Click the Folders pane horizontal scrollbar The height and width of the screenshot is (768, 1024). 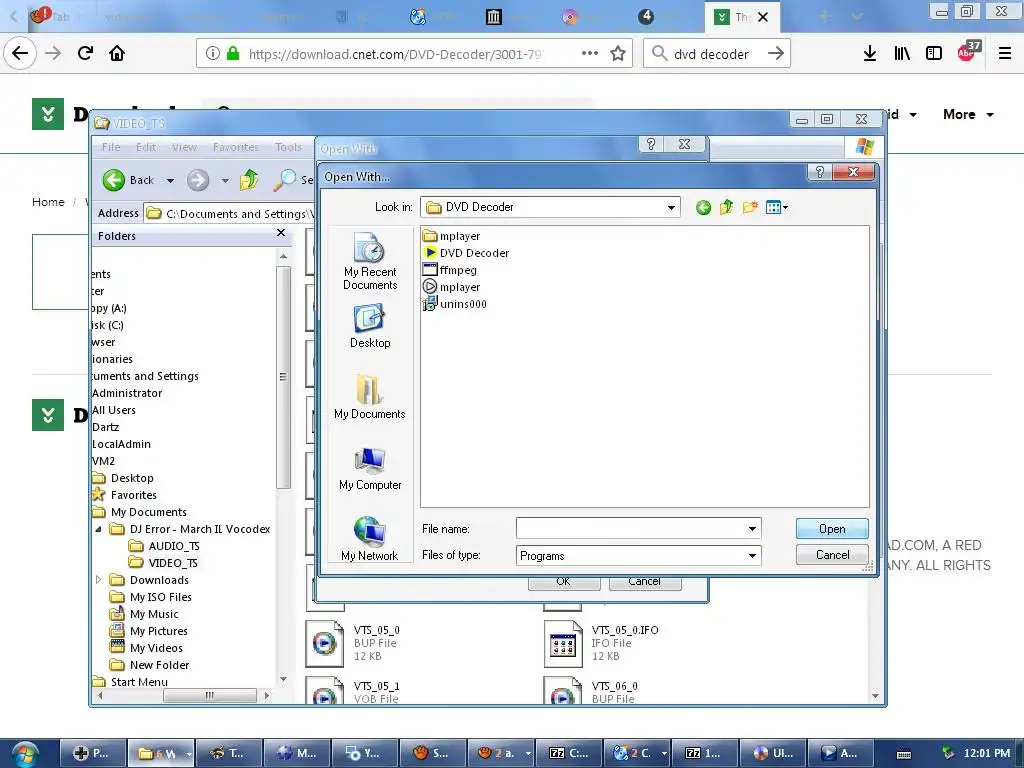[209, 696]
